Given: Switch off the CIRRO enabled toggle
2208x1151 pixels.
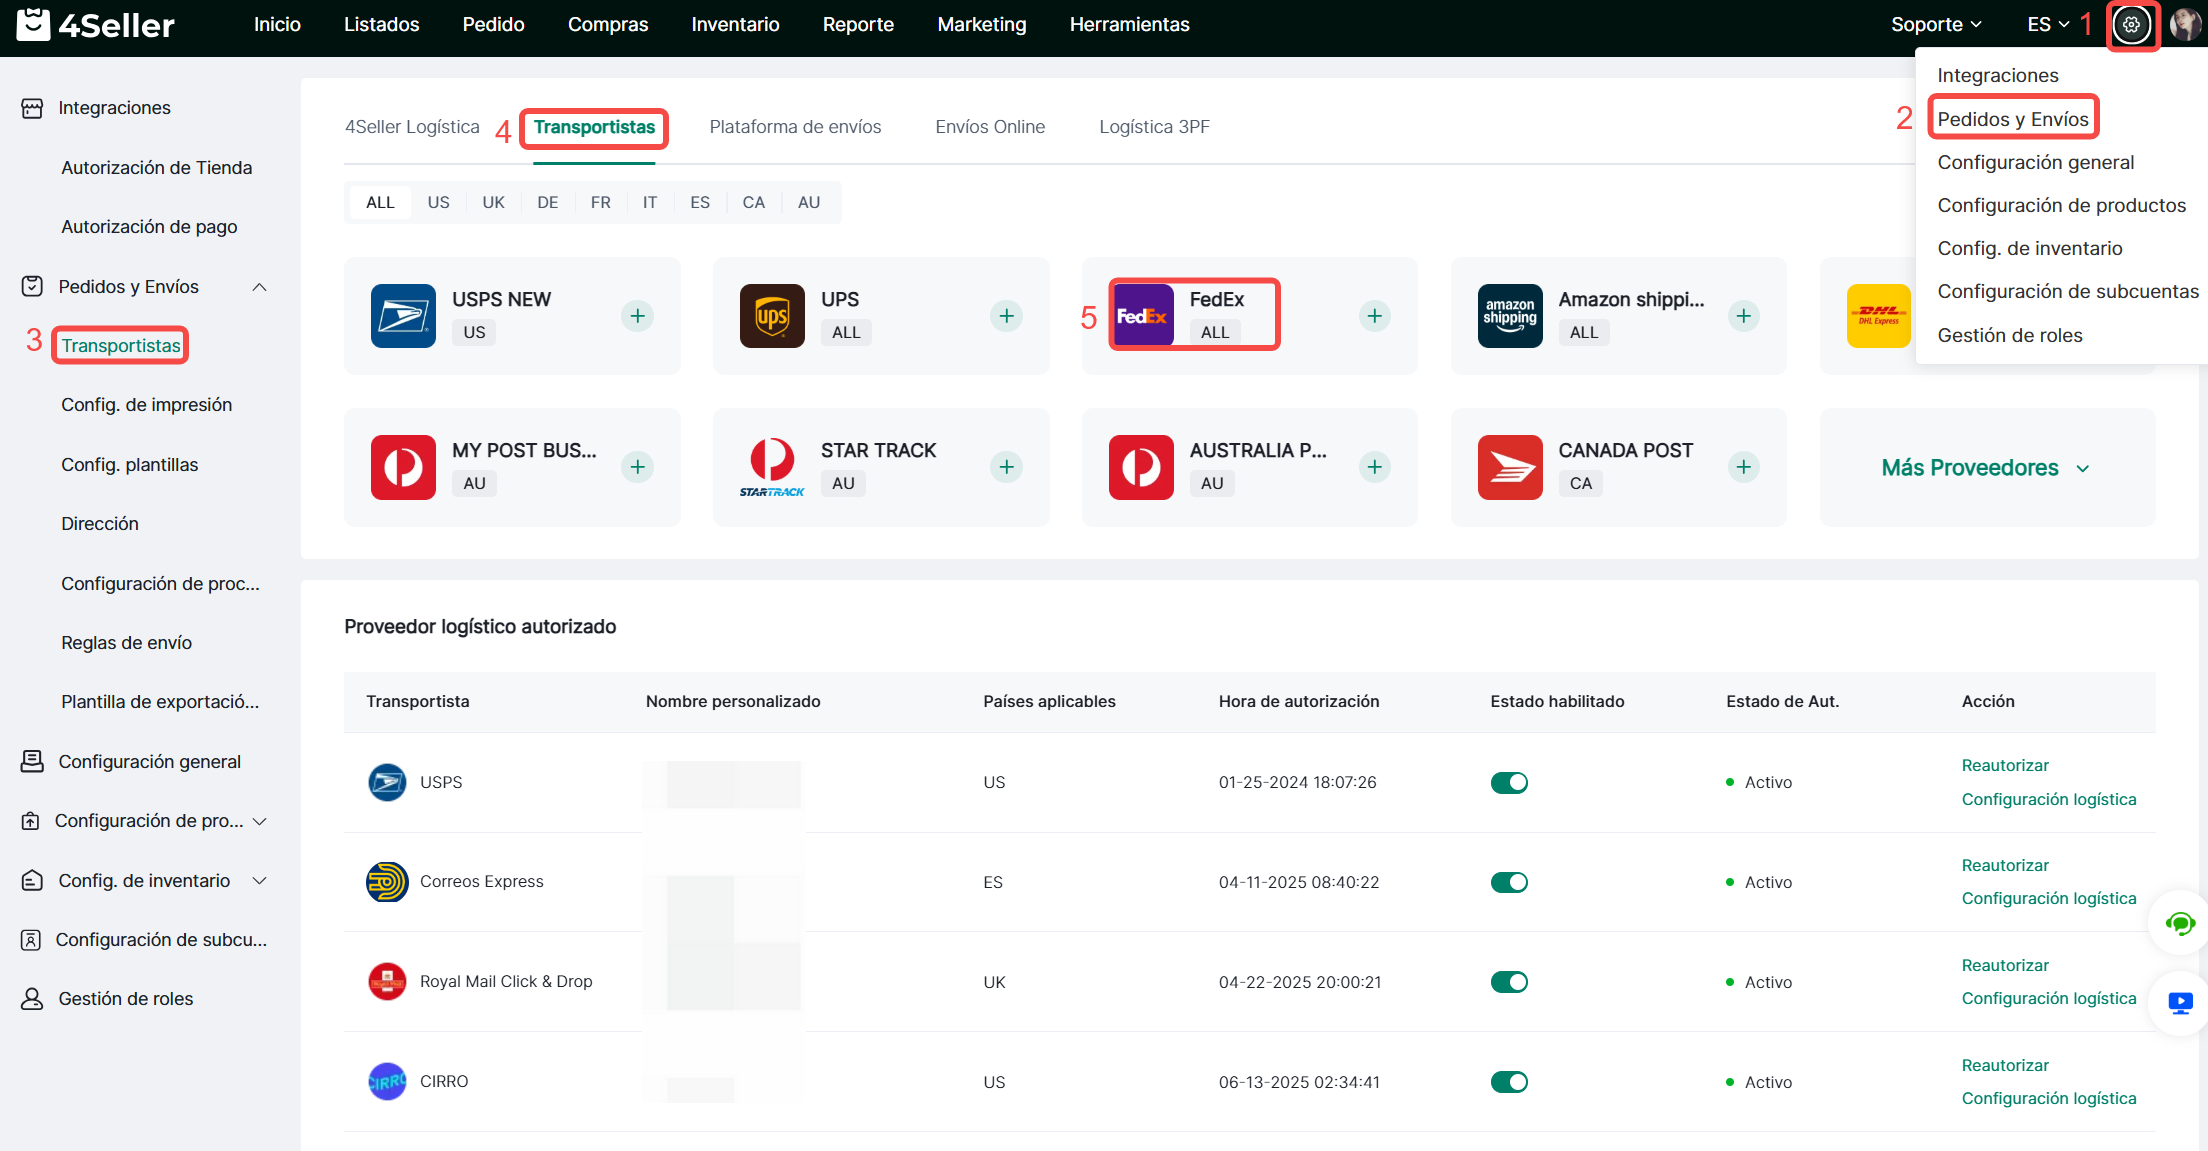Looking at the screenshot, I should click(x=1508, y=1082).
